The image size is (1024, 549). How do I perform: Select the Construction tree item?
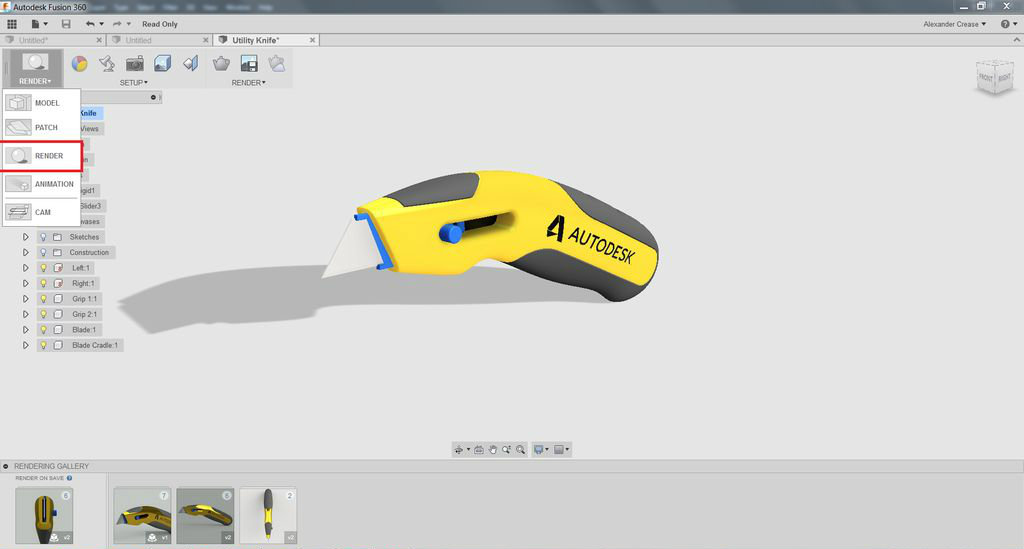[x=89, y=253]
